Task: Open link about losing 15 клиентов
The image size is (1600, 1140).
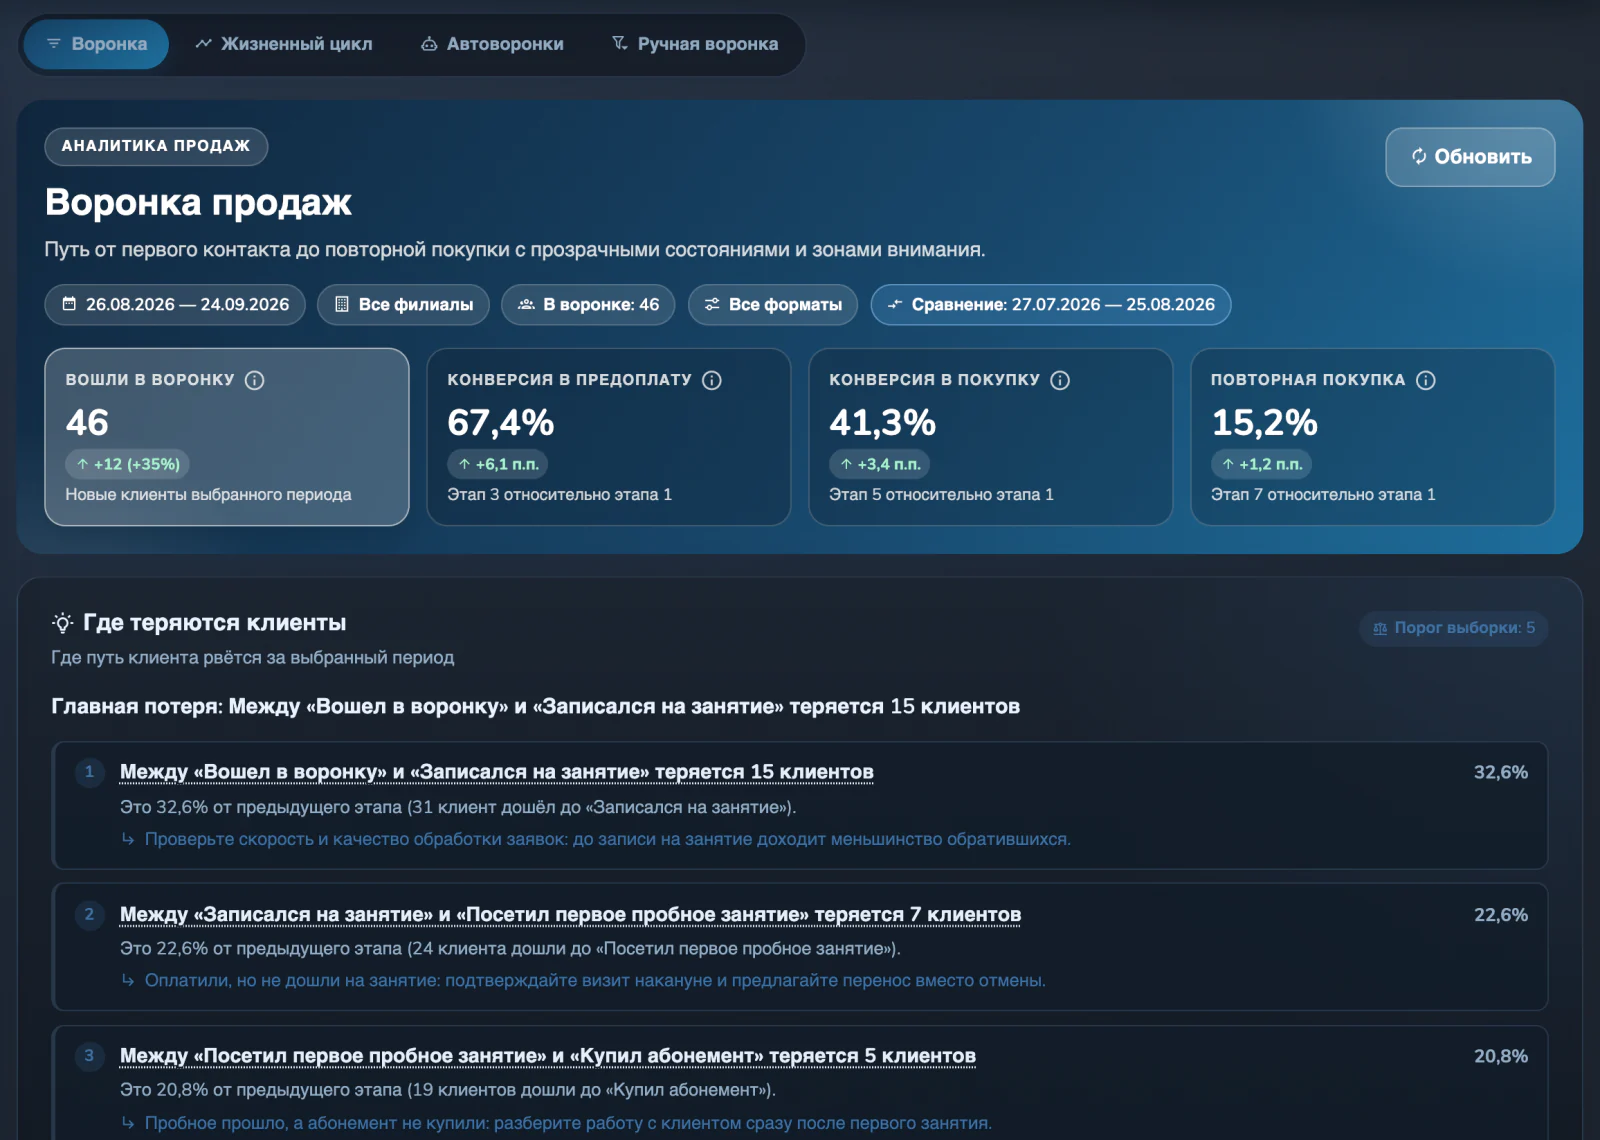Action: click(x=497, y=772)
